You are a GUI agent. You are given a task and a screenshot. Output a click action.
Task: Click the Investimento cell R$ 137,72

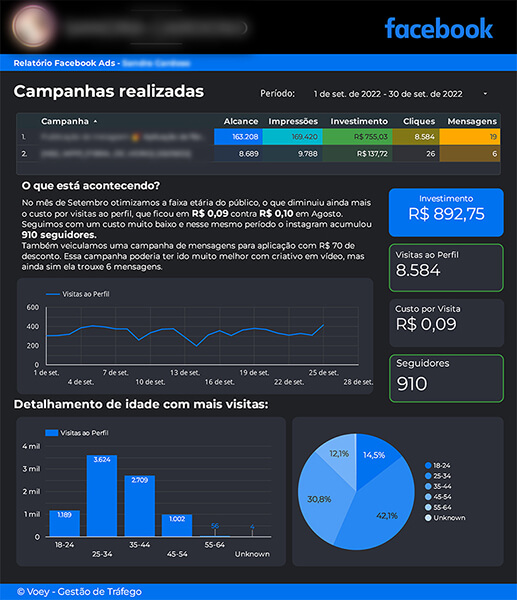(357, 154)
